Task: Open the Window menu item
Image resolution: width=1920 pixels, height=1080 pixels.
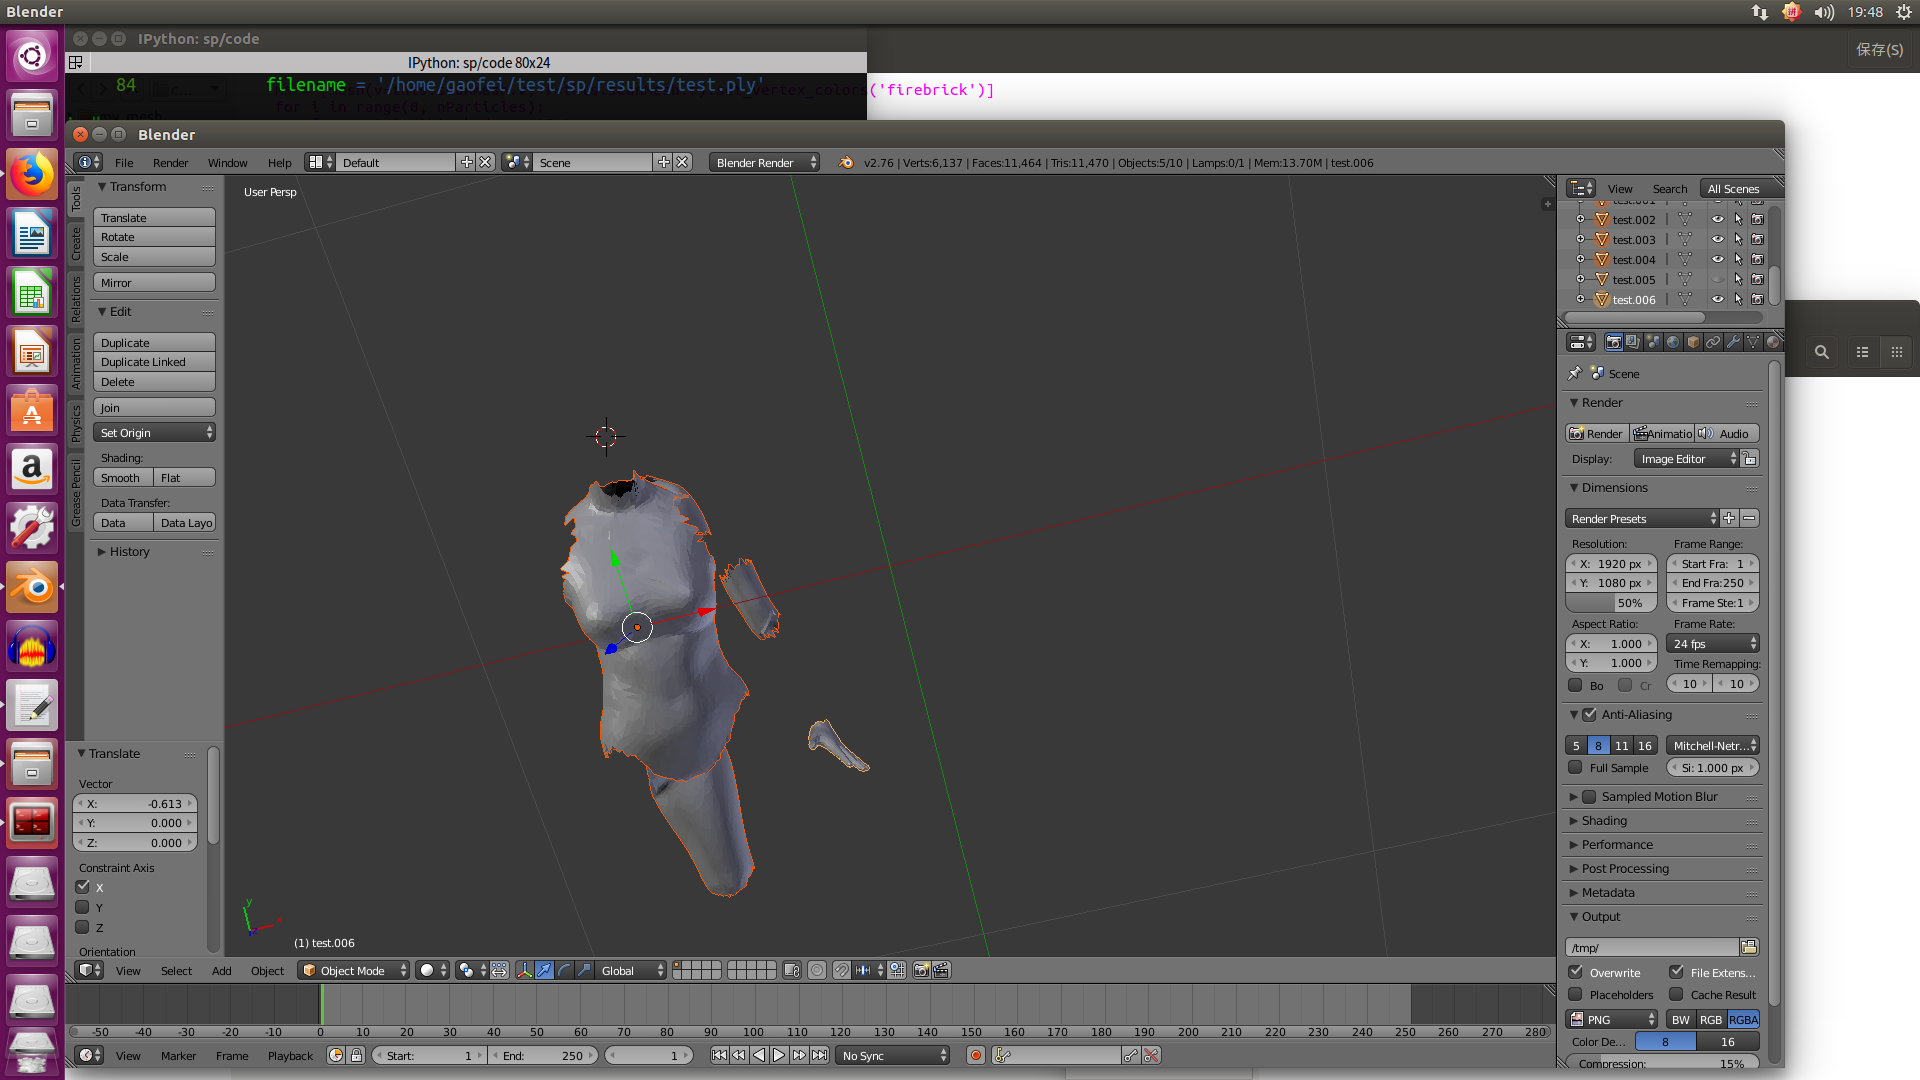Action: click(x=227, y=162)
